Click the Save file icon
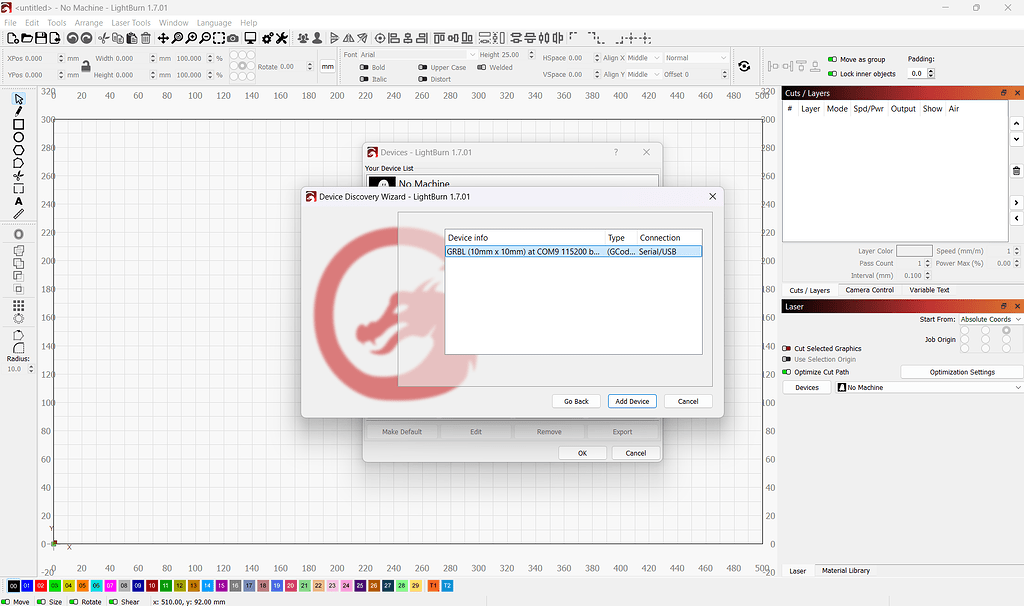1024x606 pixels. (41, 38)
